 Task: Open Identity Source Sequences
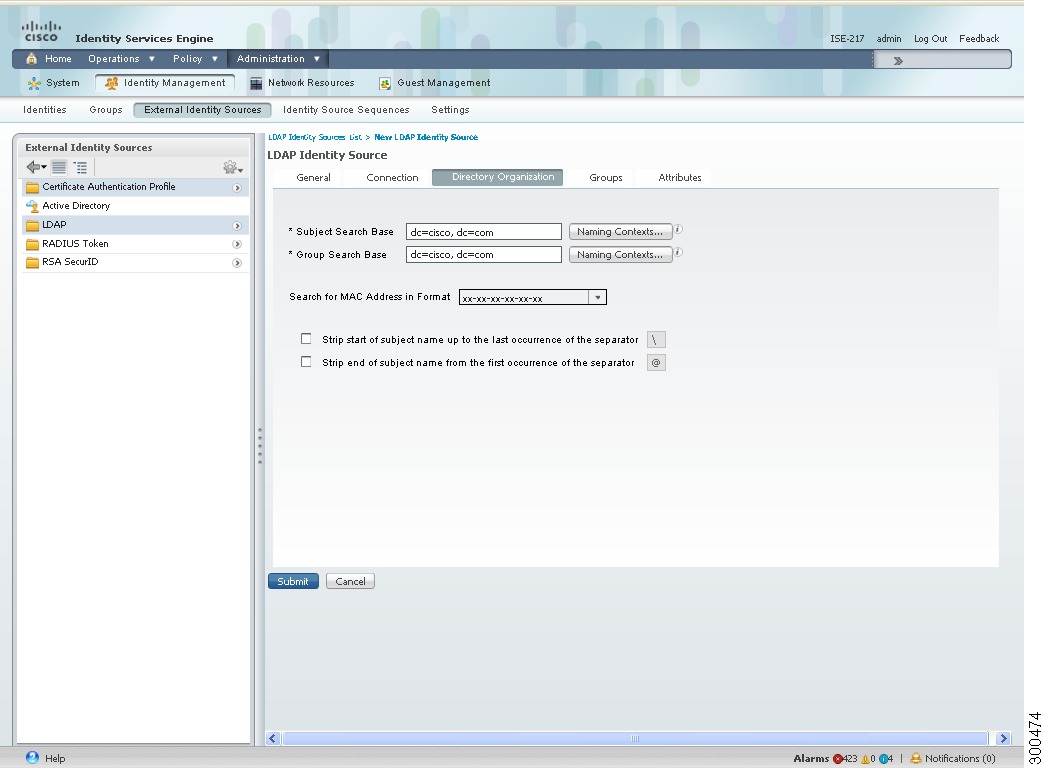click(x=346, y=110)
